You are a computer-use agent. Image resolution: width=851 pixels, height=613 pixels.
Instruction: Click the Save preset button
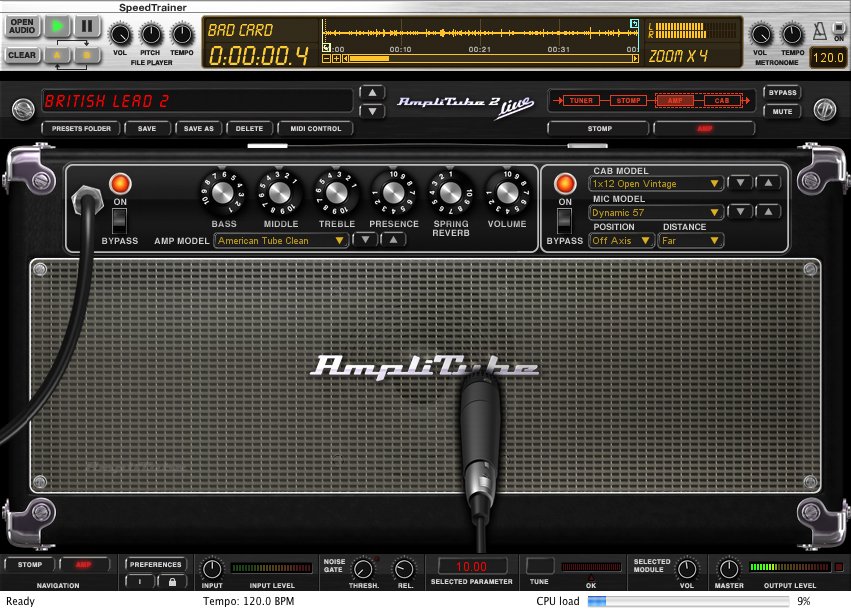pos(147,129)
